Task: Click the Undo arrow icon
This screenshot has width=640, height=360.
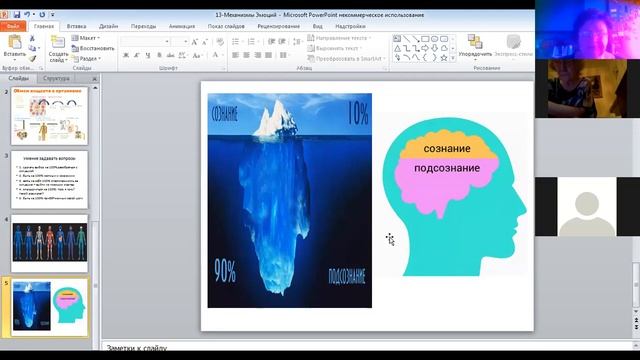Action: point(27,15)
